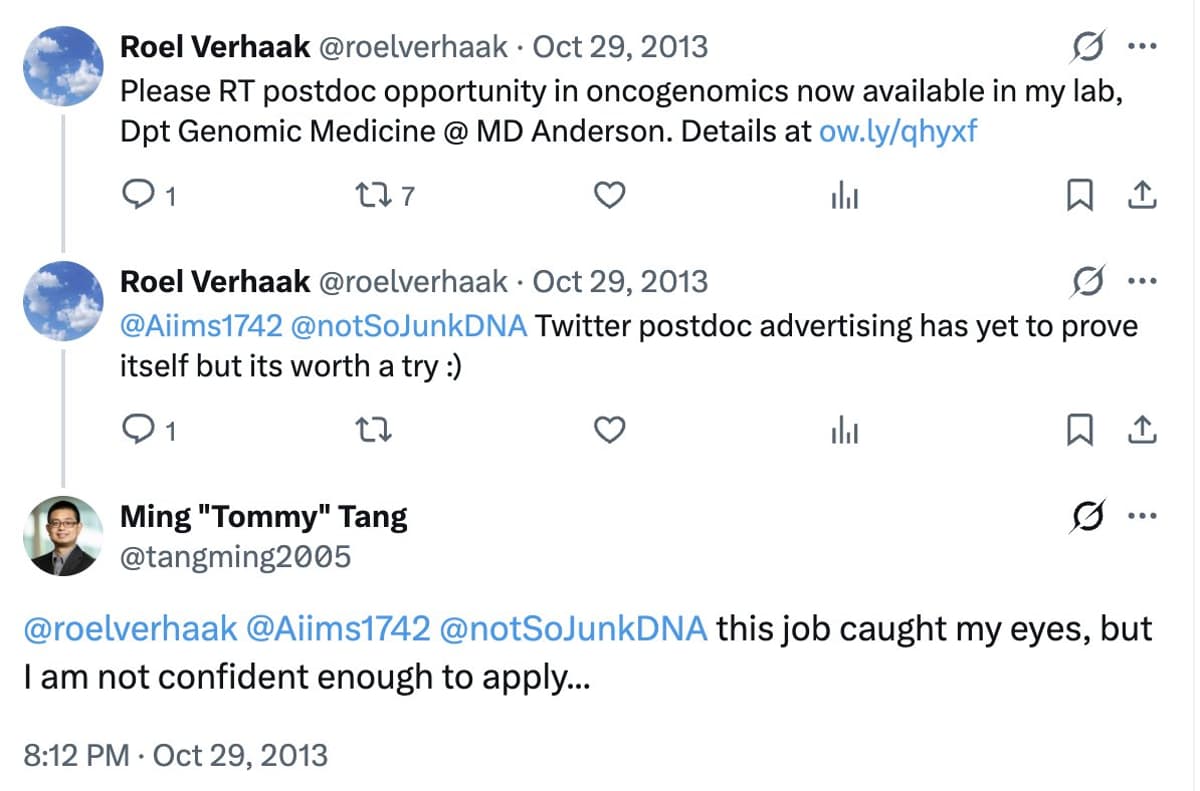
Task: Open the more options menu on the first tweet
Action: tap(1143, 46)
